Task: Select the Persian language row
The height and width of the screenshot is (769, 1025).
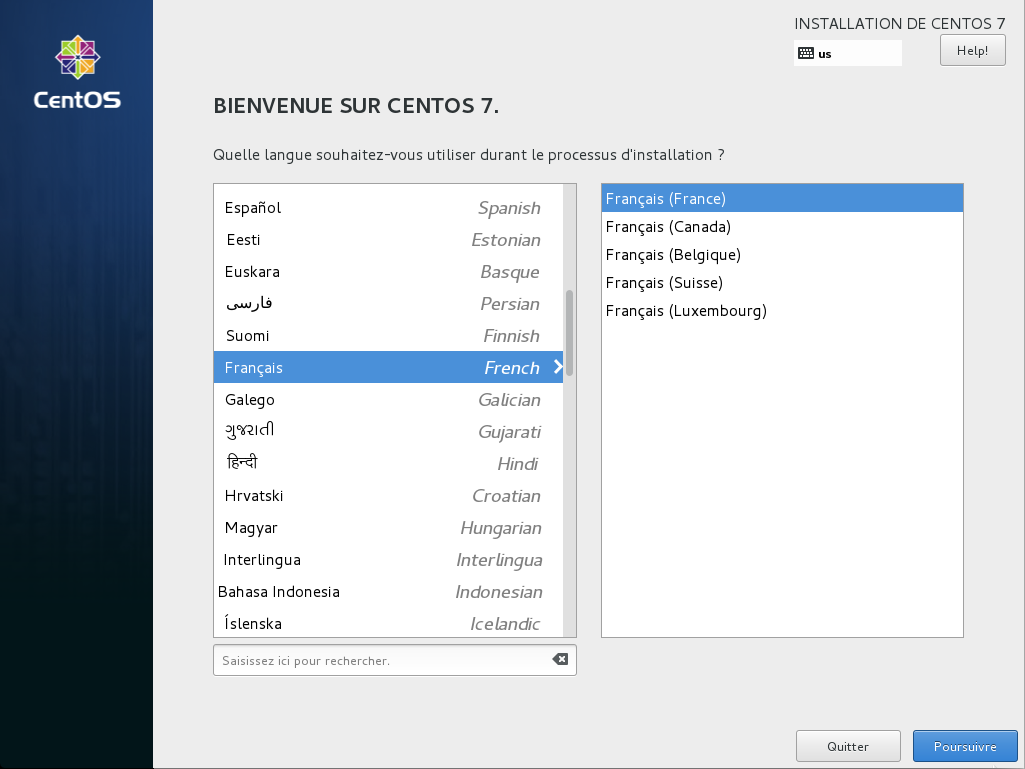Action: coord(388,304)
